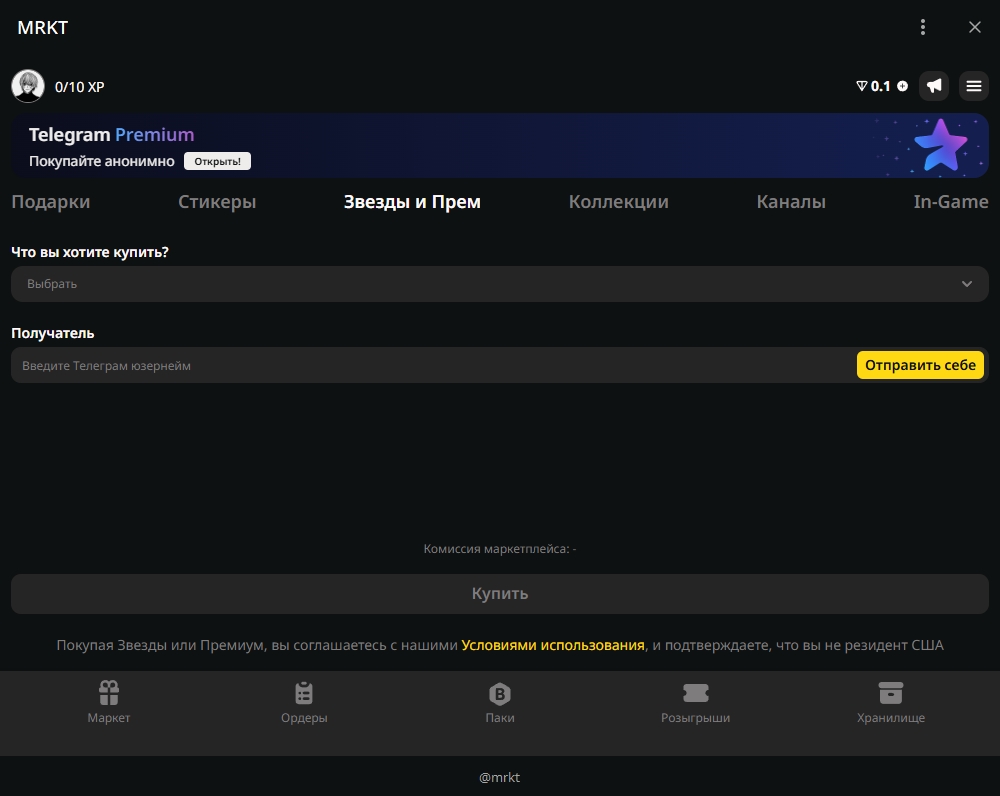Image resolution: width=1000 pixels, height=796 pixels.
Task: Open Хранилище storage box icon
Action: [890, 693]
